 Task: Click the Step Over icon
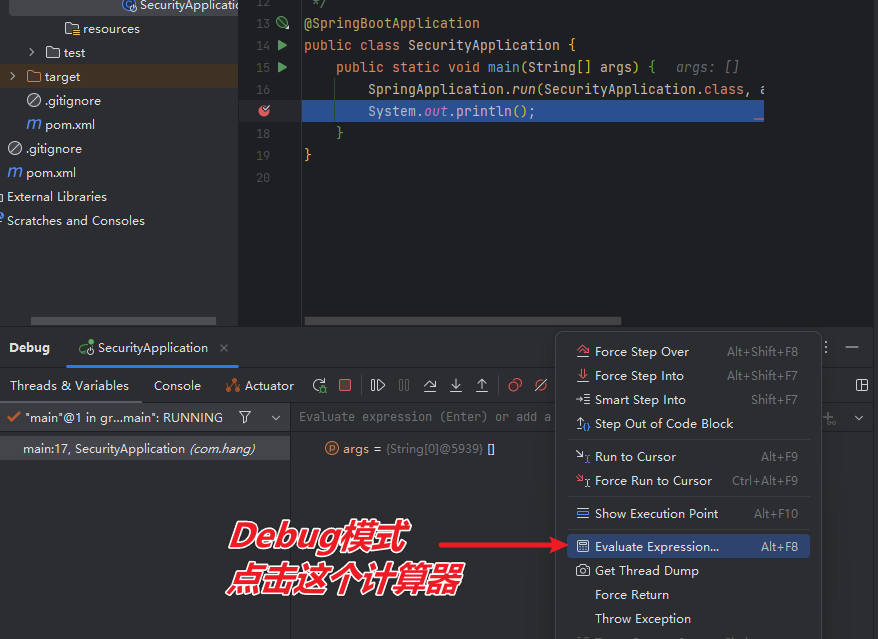coord(430,385)
